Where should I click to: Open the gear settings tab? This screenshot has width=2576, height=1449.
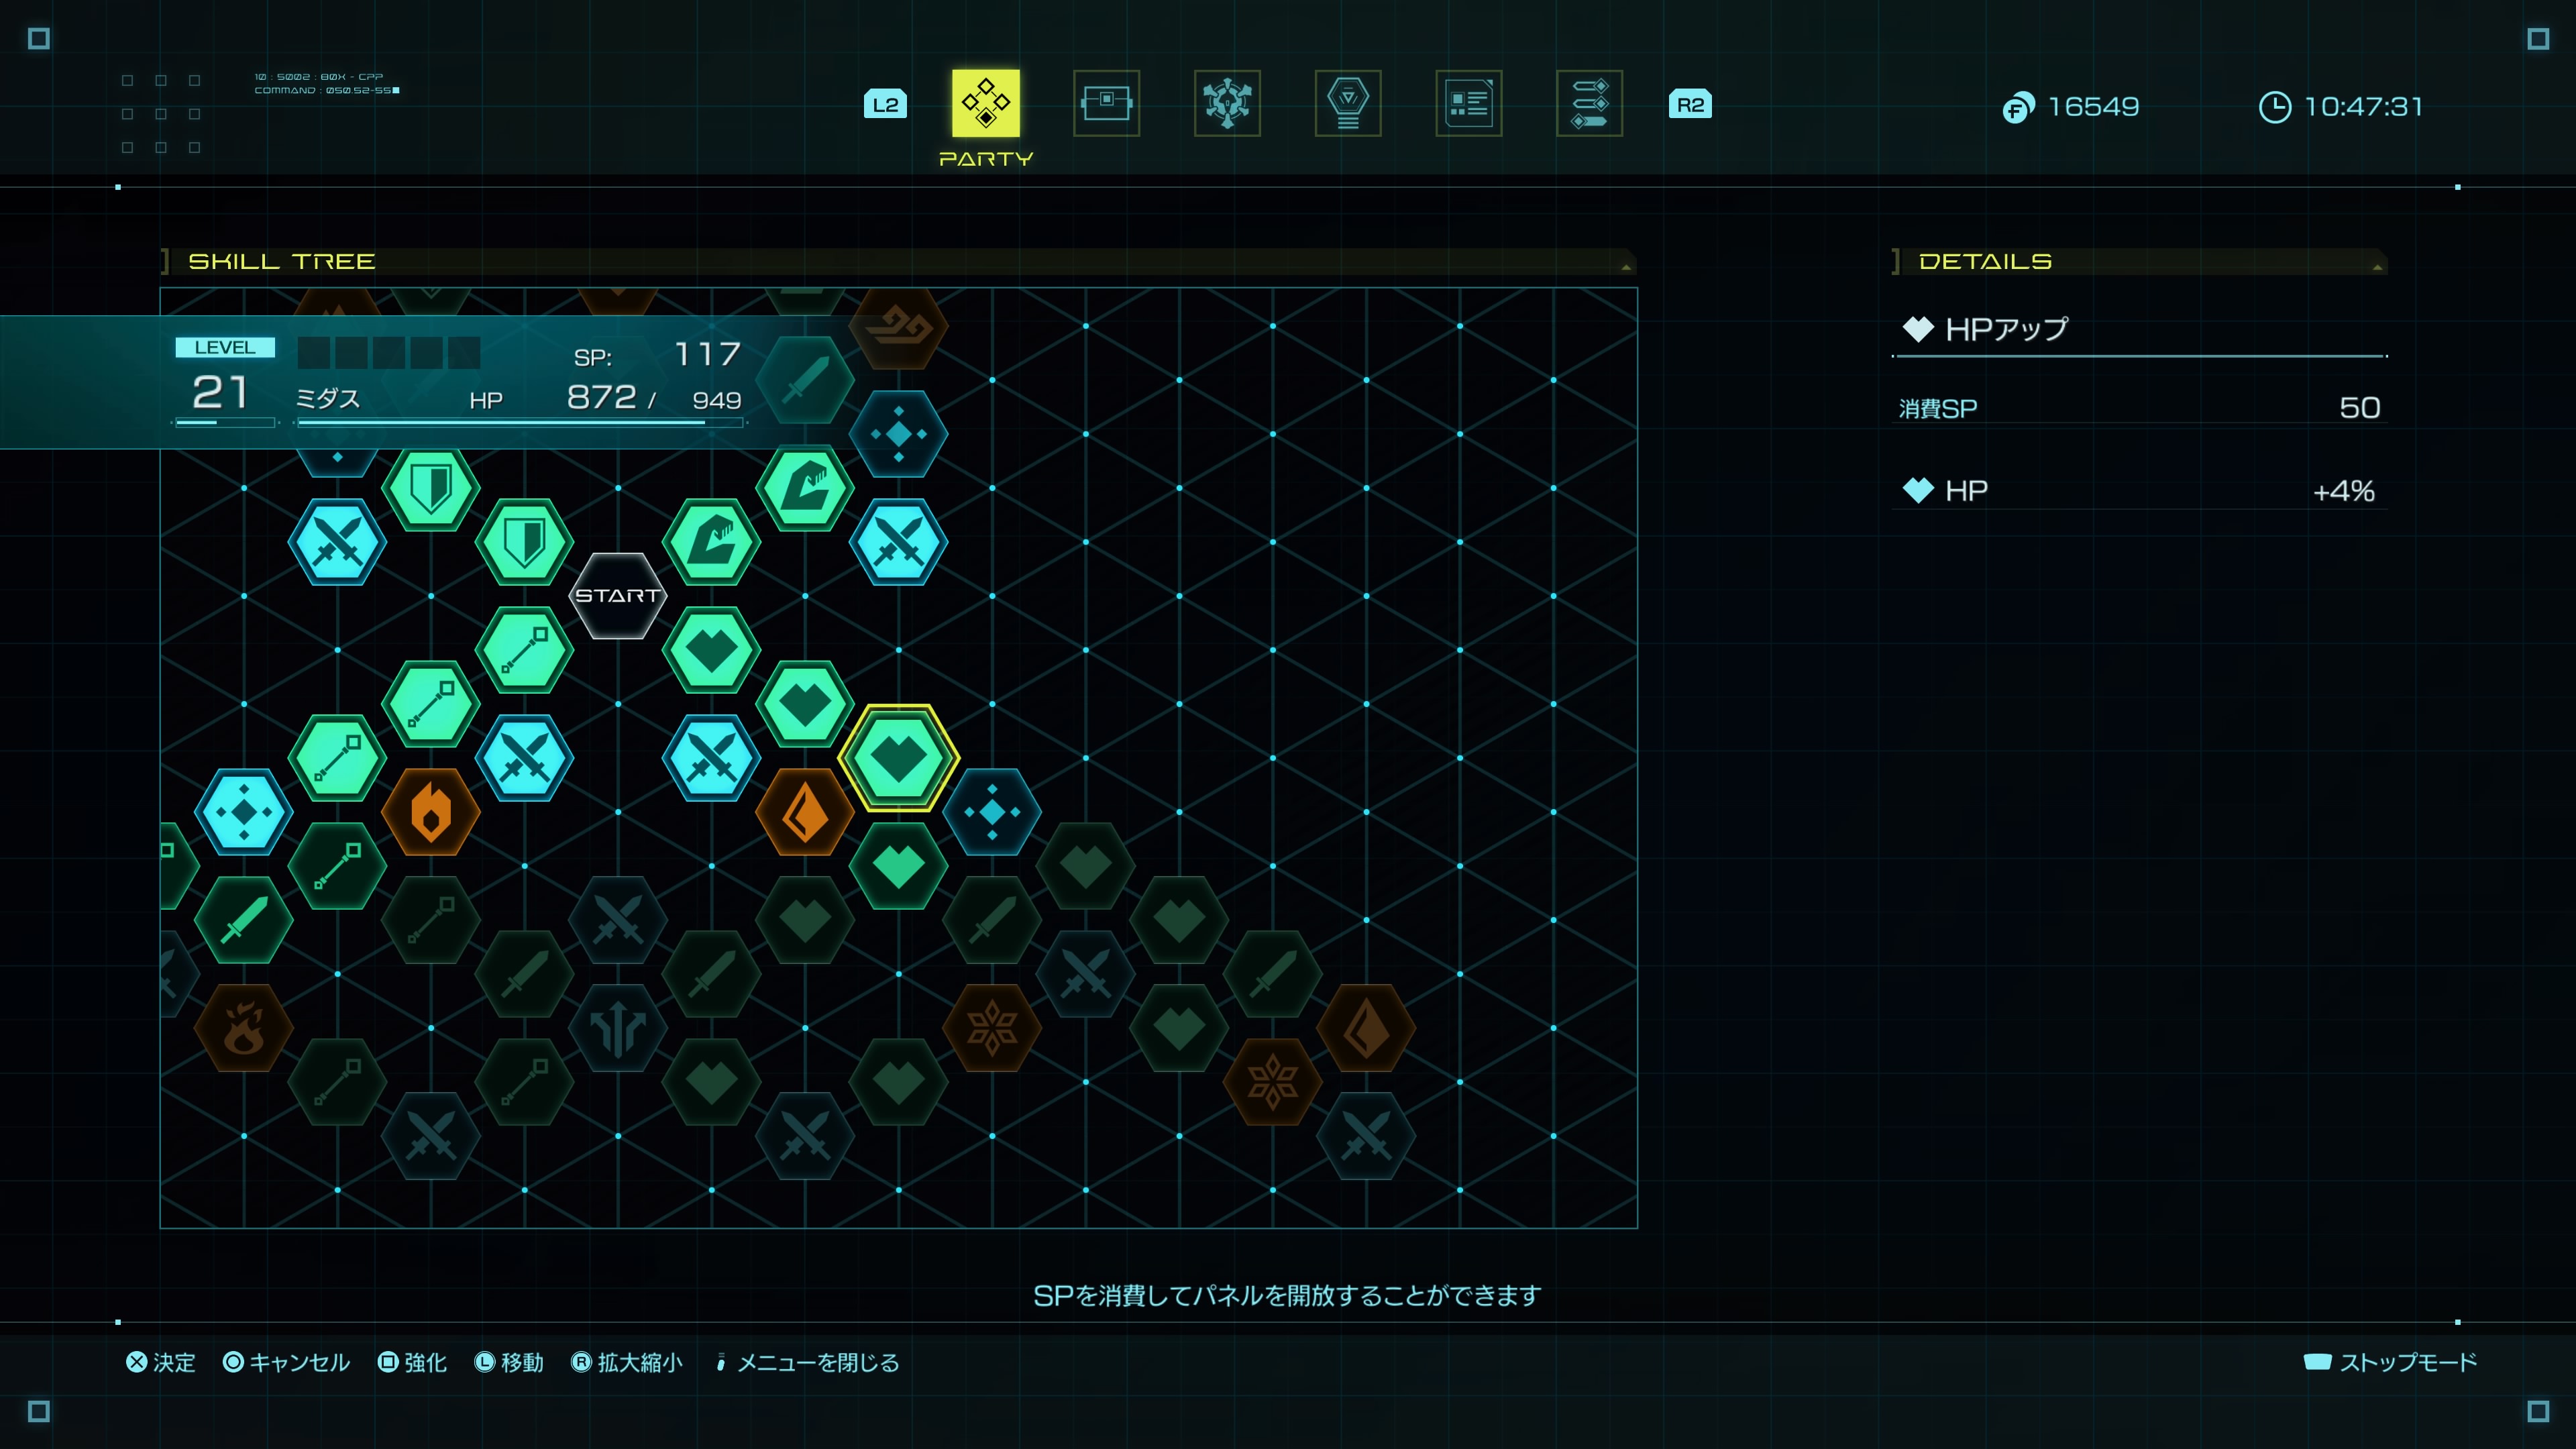[1227, 103]
